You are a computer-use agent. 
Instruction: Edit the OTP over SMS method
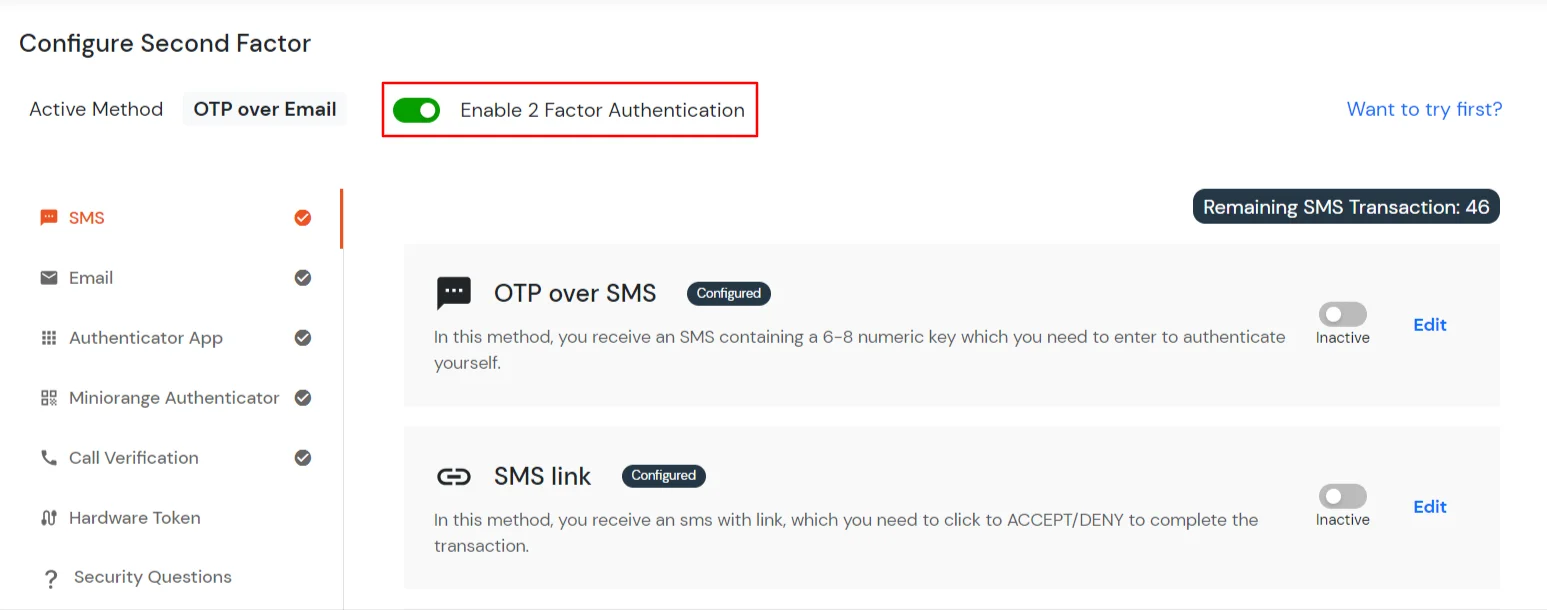coord(1430,325)
